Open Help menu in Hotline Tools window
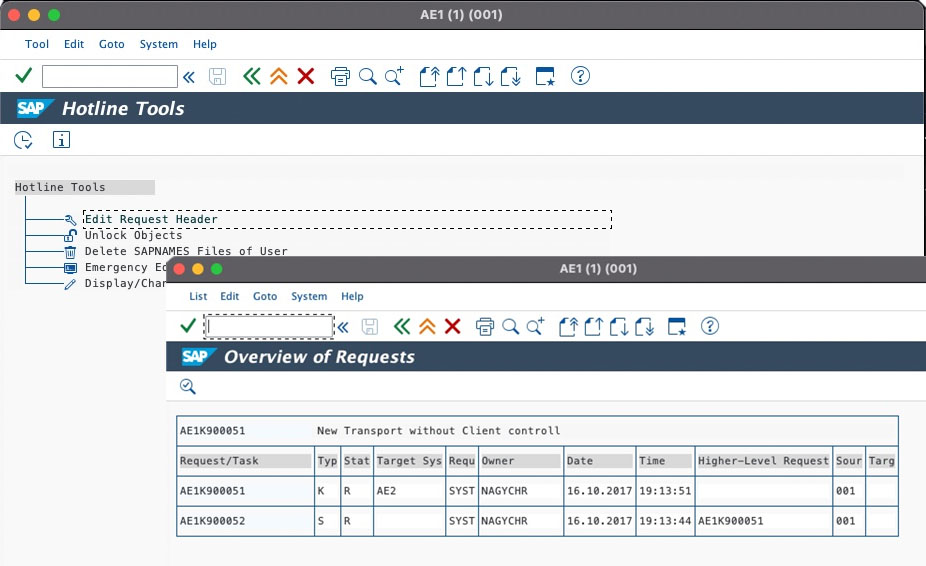This screenshot has height=566, width=926. click(204, 44)
